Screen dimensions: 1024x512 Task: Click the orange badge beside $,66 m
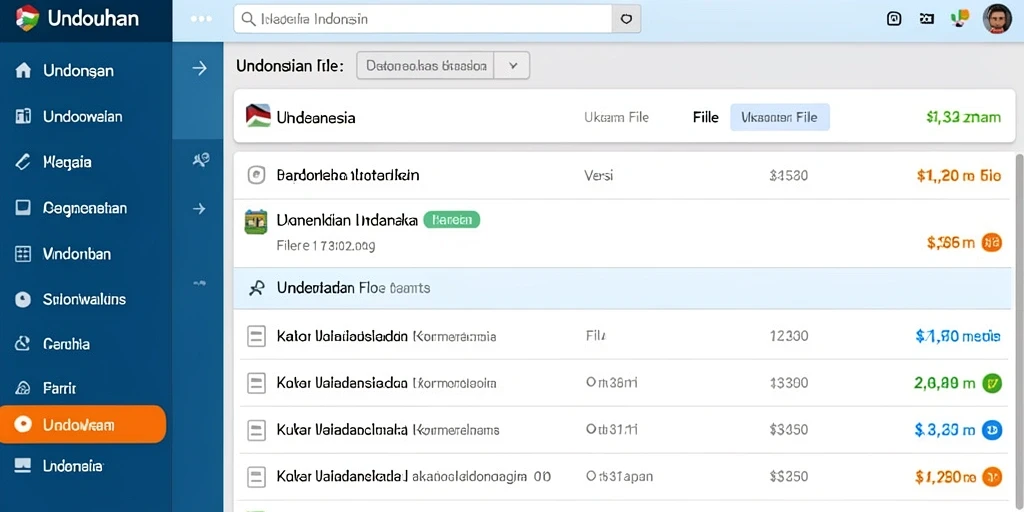tap(991, 243)
